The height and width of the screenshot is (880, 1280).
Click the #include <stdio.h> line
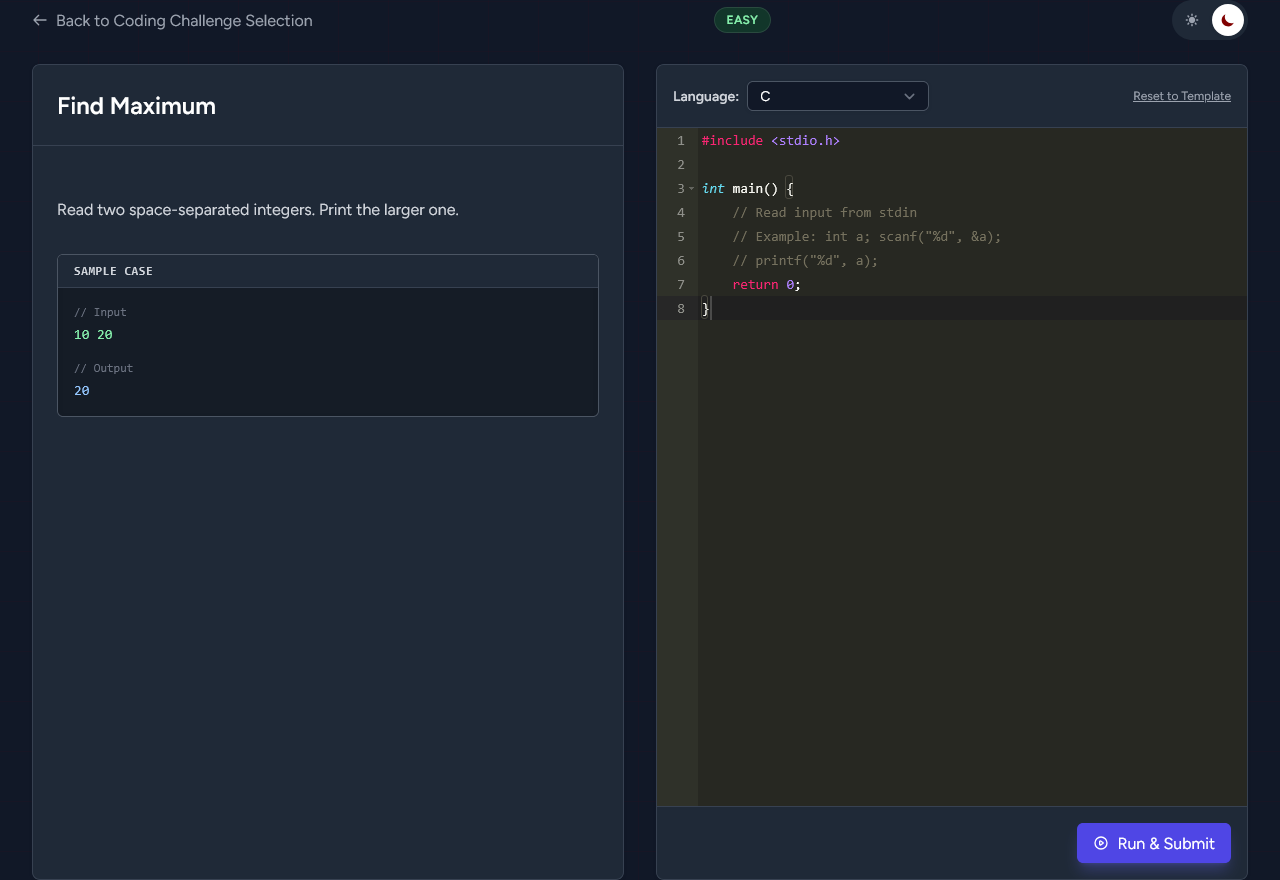click(x=771, y=141)
